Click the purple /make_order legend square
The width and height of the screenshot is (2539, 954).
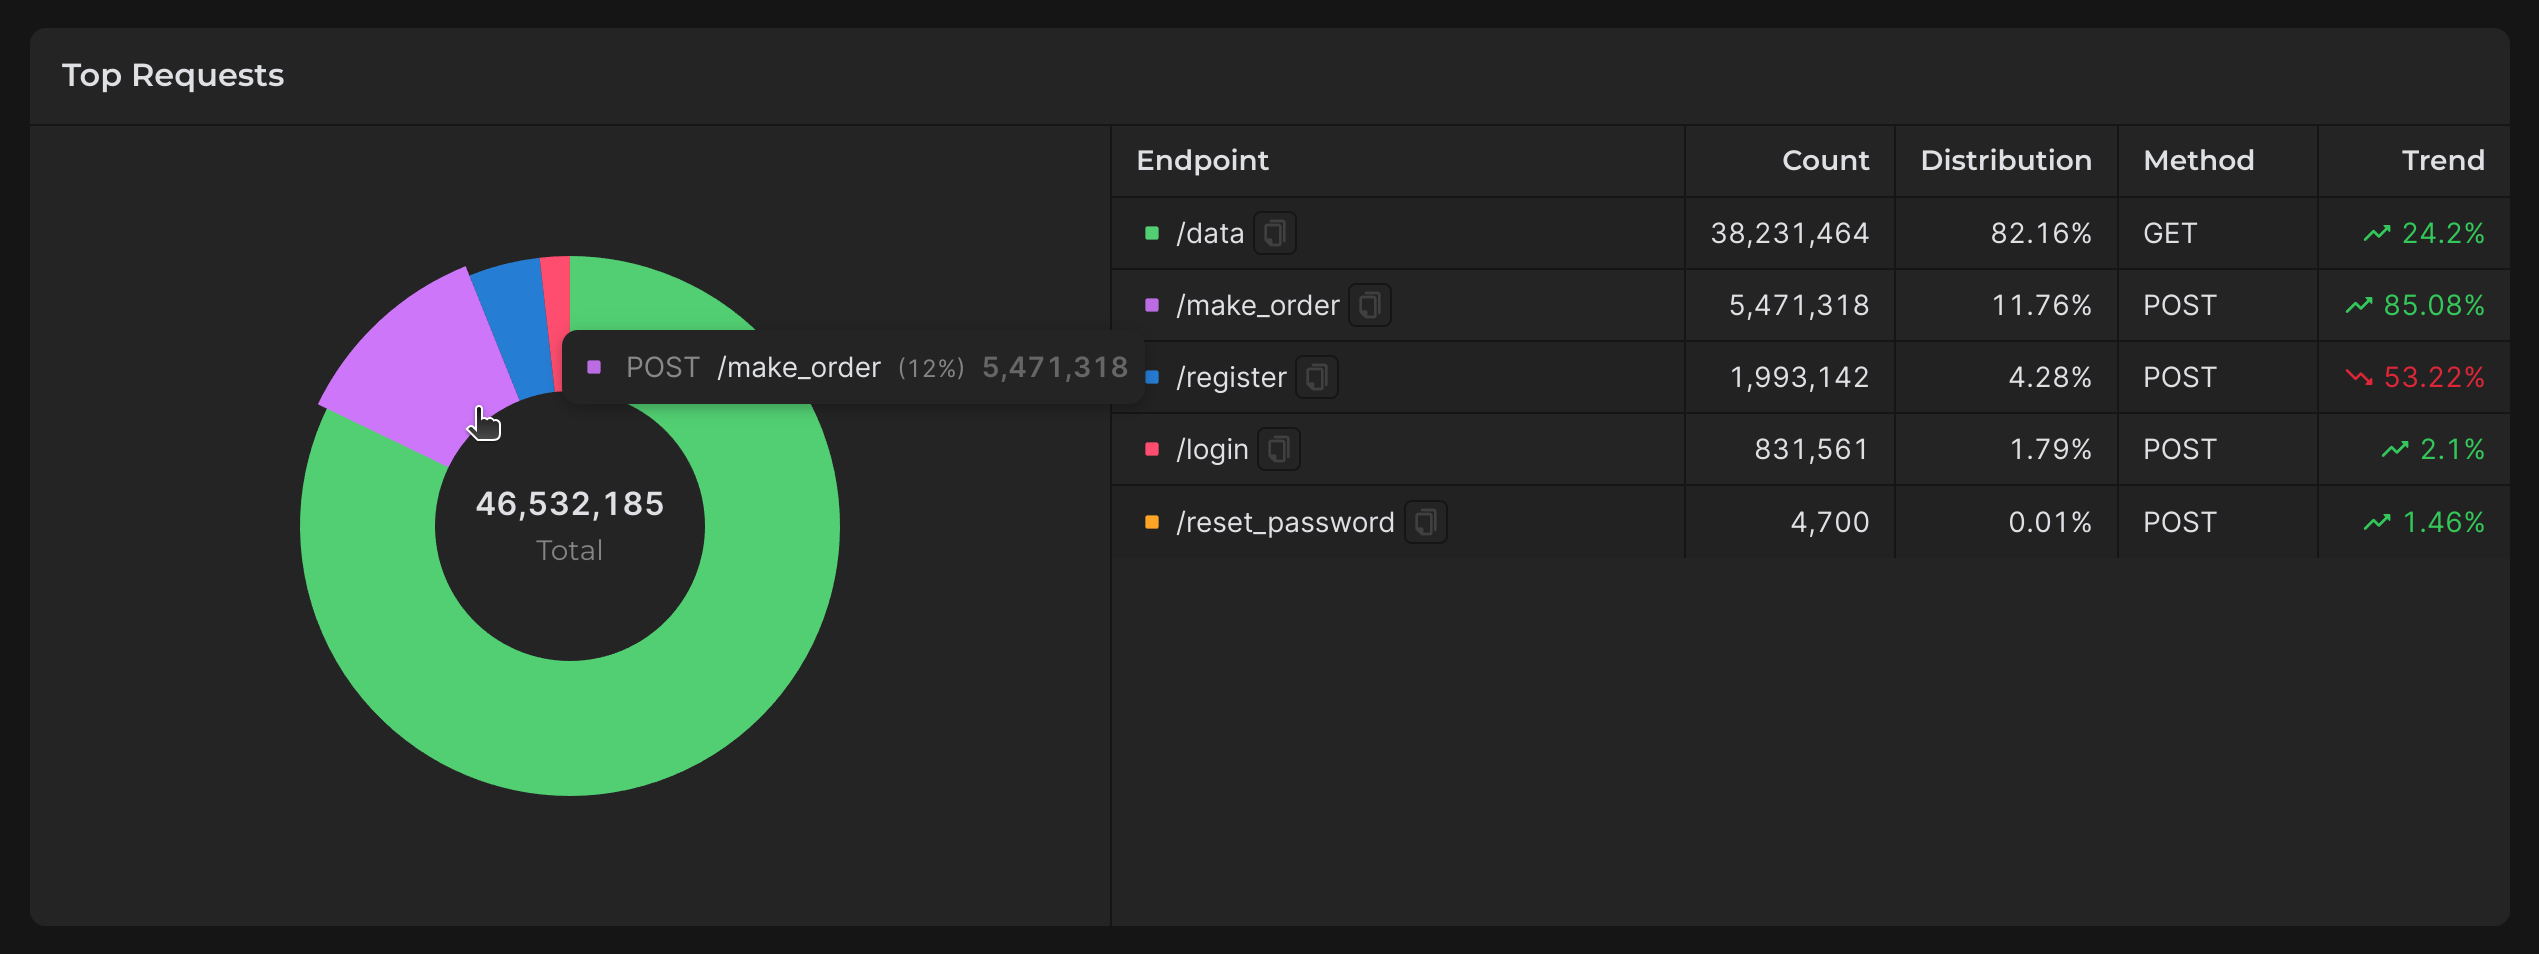(1152, 306)
